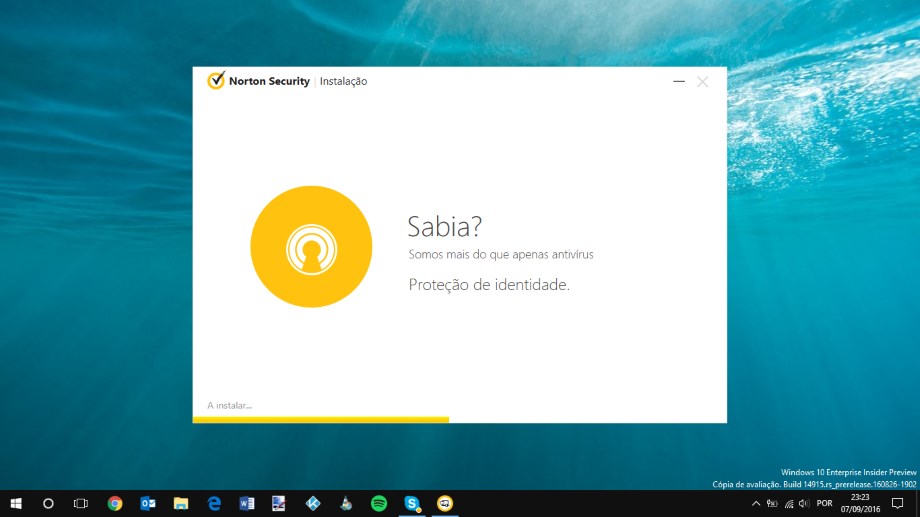Open the POR input language selector

click(x=825, y=503)
